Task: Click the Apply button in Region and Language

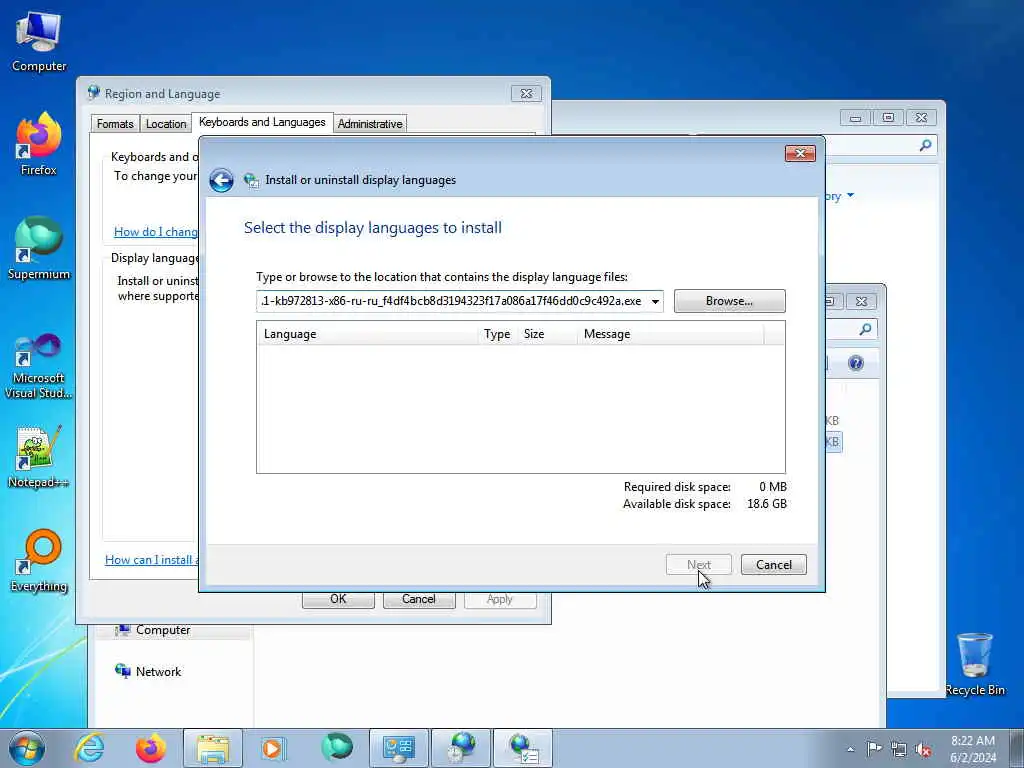Action: click(500, 600)
